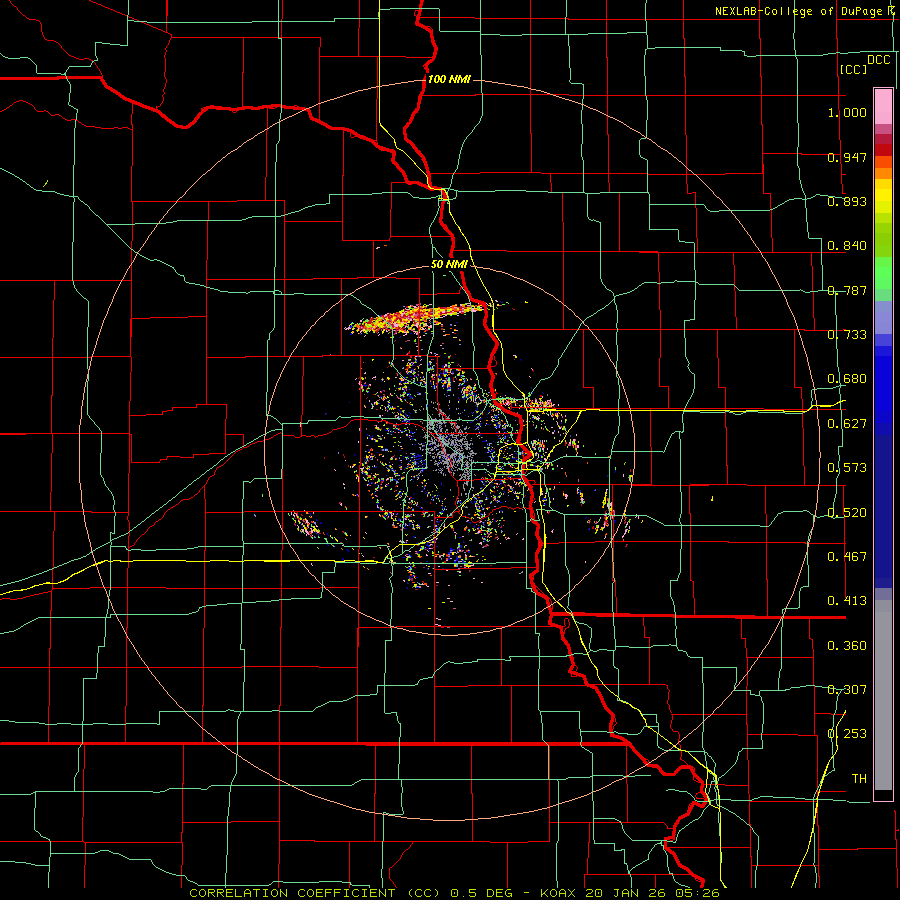900x900 pixels.
Task: Click the 0.520 scale value
Action: 847,513
